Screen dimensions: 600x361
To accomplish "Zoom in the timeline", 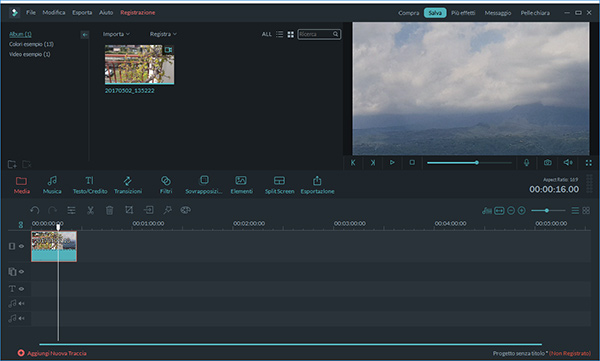I will pyautogui.click(x=522, y=211).
